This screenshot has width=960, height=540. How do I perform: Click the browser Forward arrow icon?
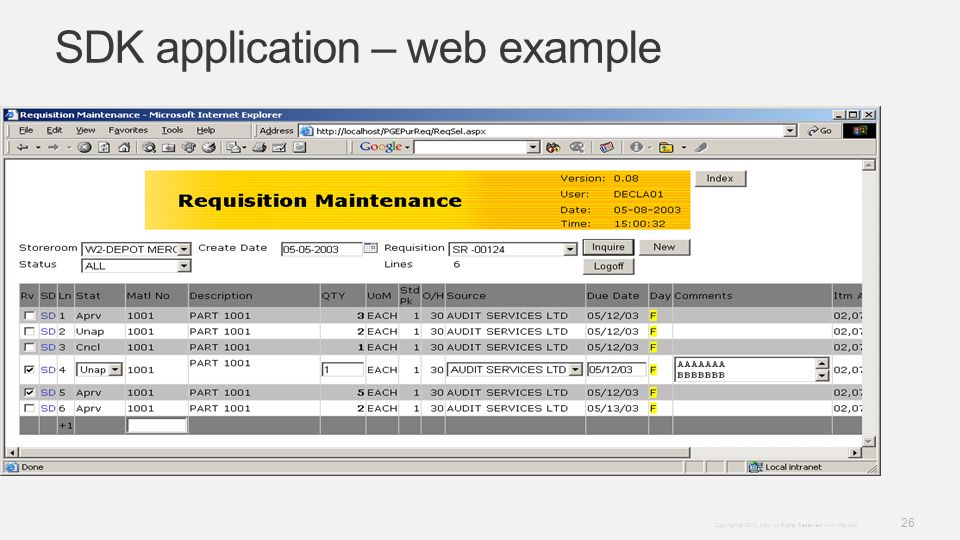(x=53, y=148)
